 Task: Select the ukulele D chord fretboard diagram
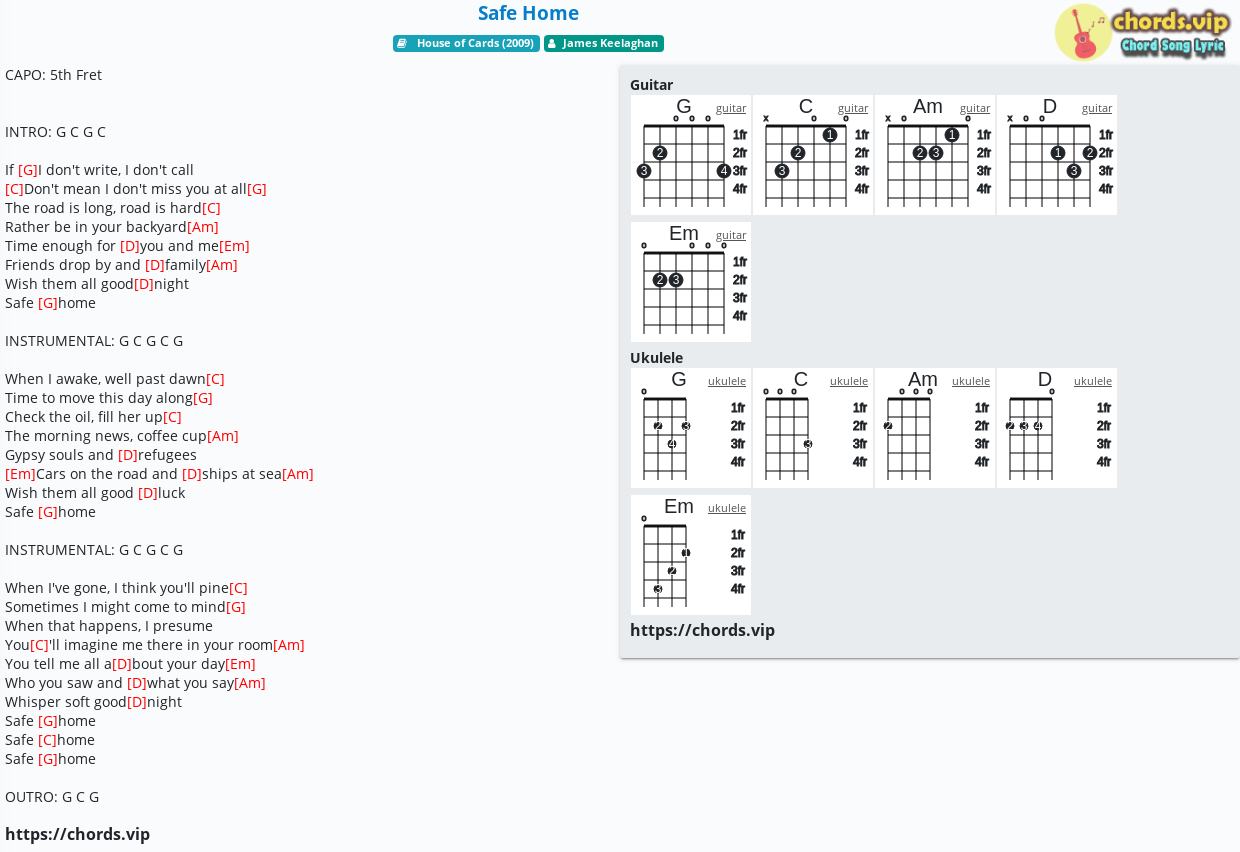(x=1057, y=428)
